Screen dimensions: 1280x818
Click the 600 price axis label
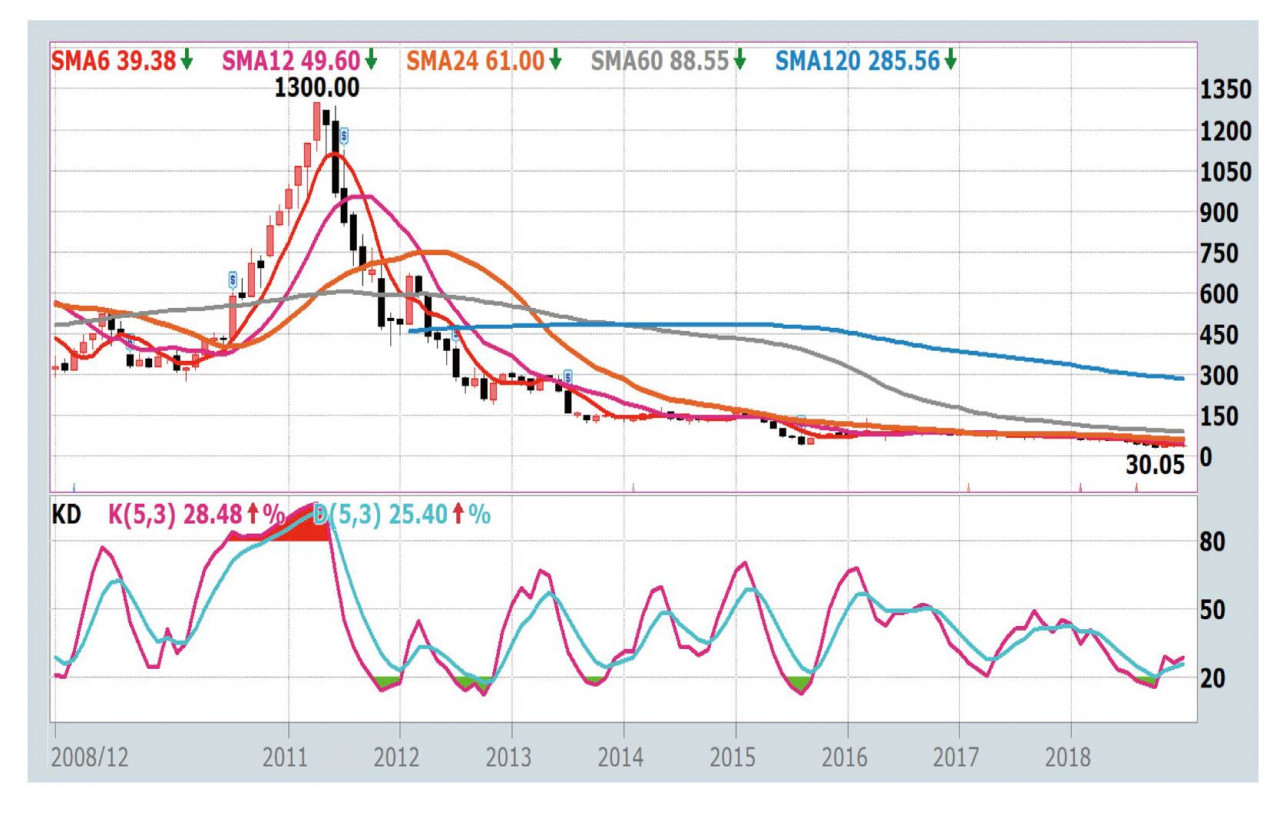click(1219, 294)
